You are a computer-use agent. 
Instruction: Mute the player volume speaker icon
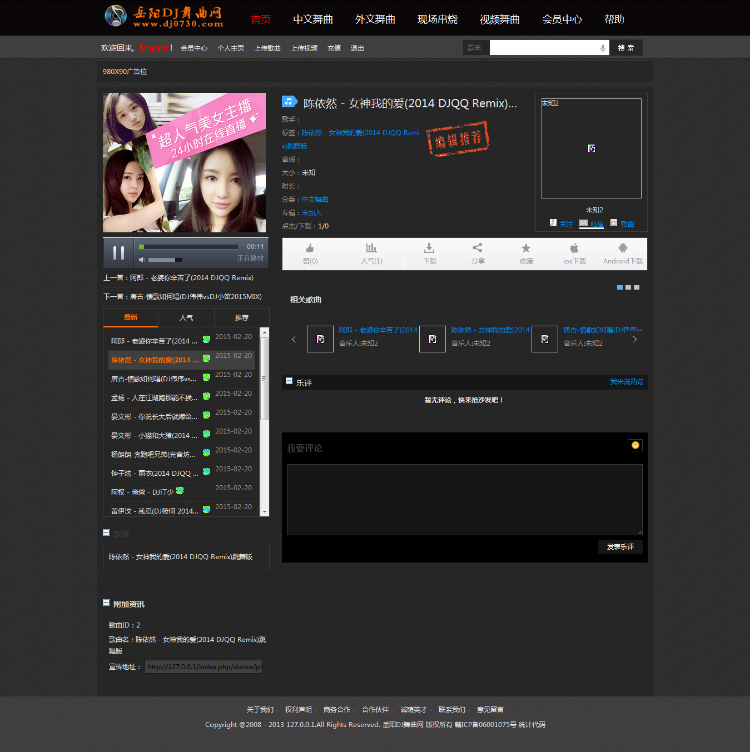[x=141, y=259]
